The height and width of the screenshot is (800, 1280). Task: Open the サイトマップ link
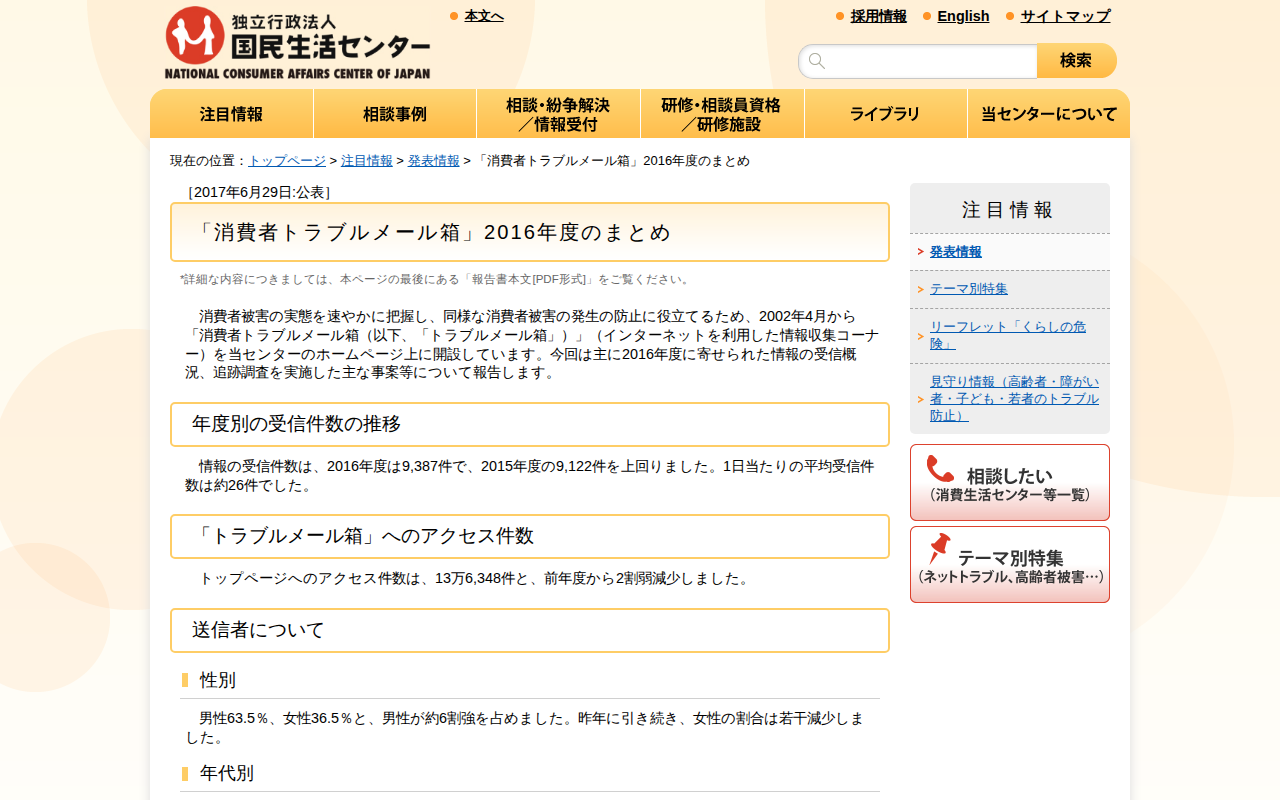pyautogui.click(x=1065, y=16)
